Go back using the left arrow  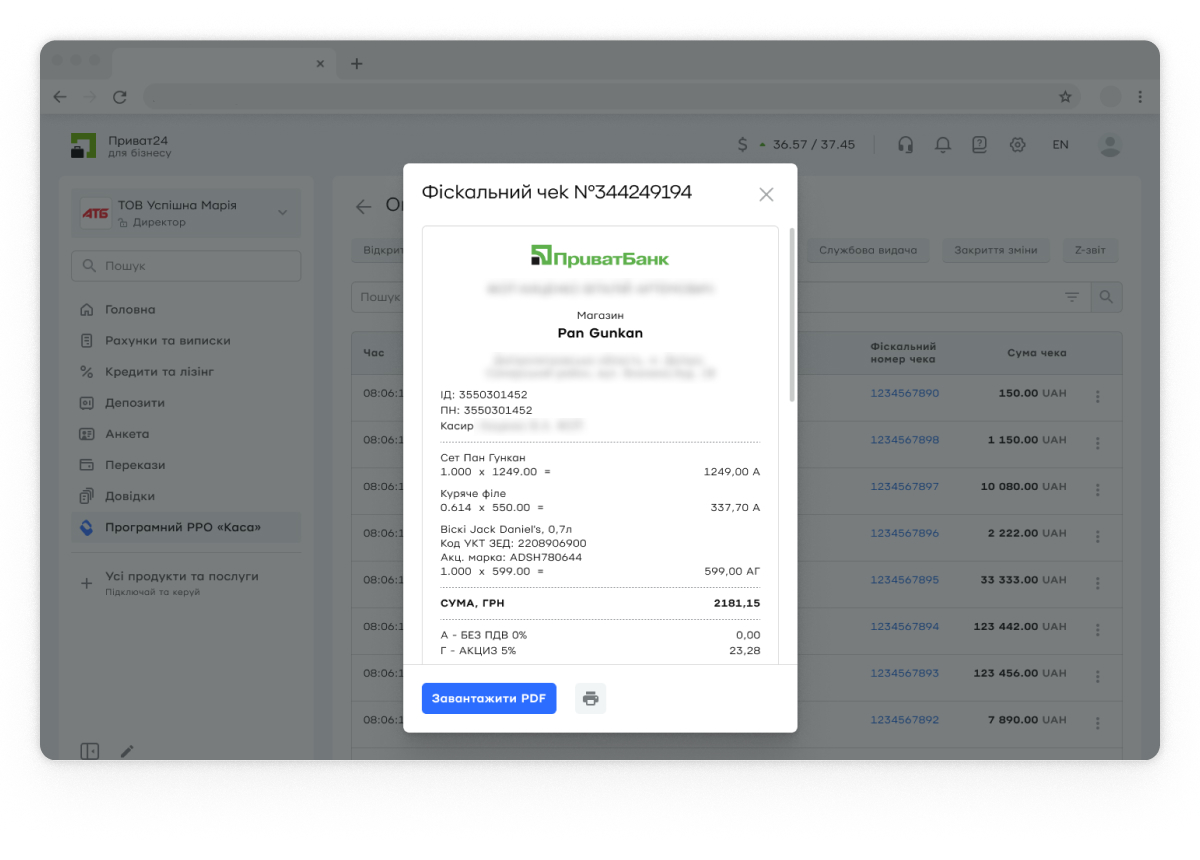tap(364, 207)
